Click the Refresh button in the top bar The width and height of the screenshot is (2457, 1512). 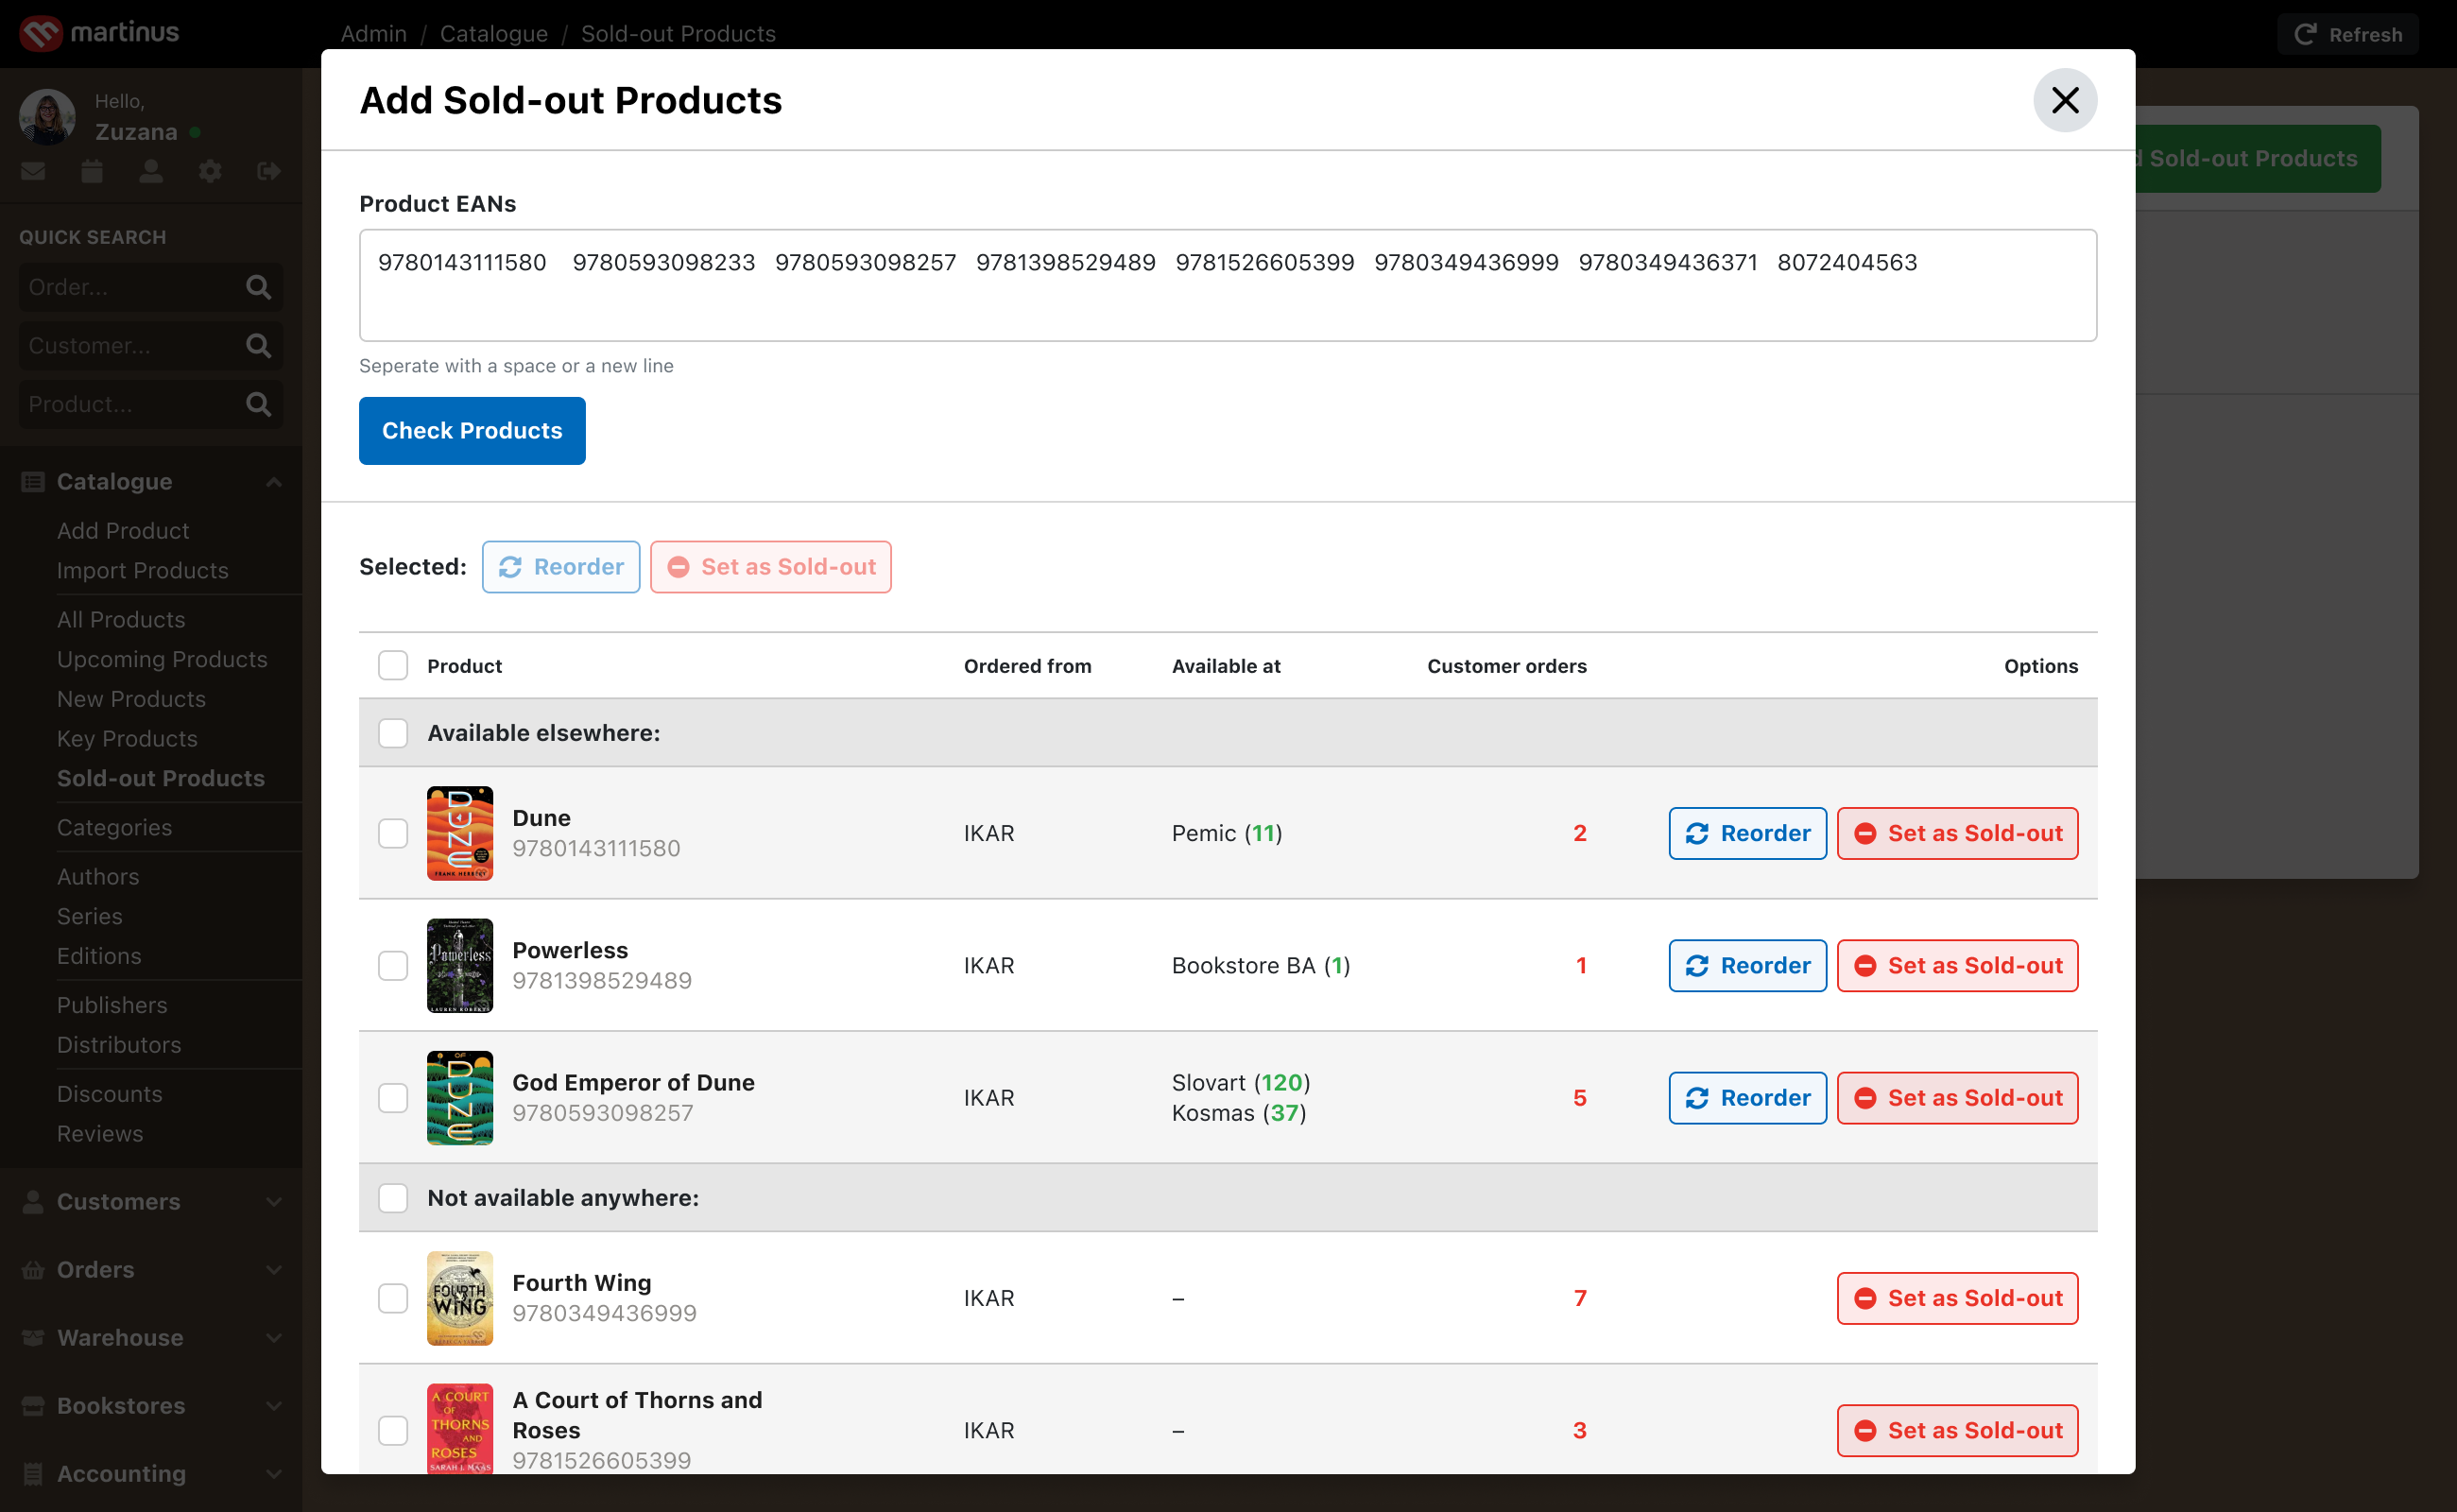(x=2348, y=34)
